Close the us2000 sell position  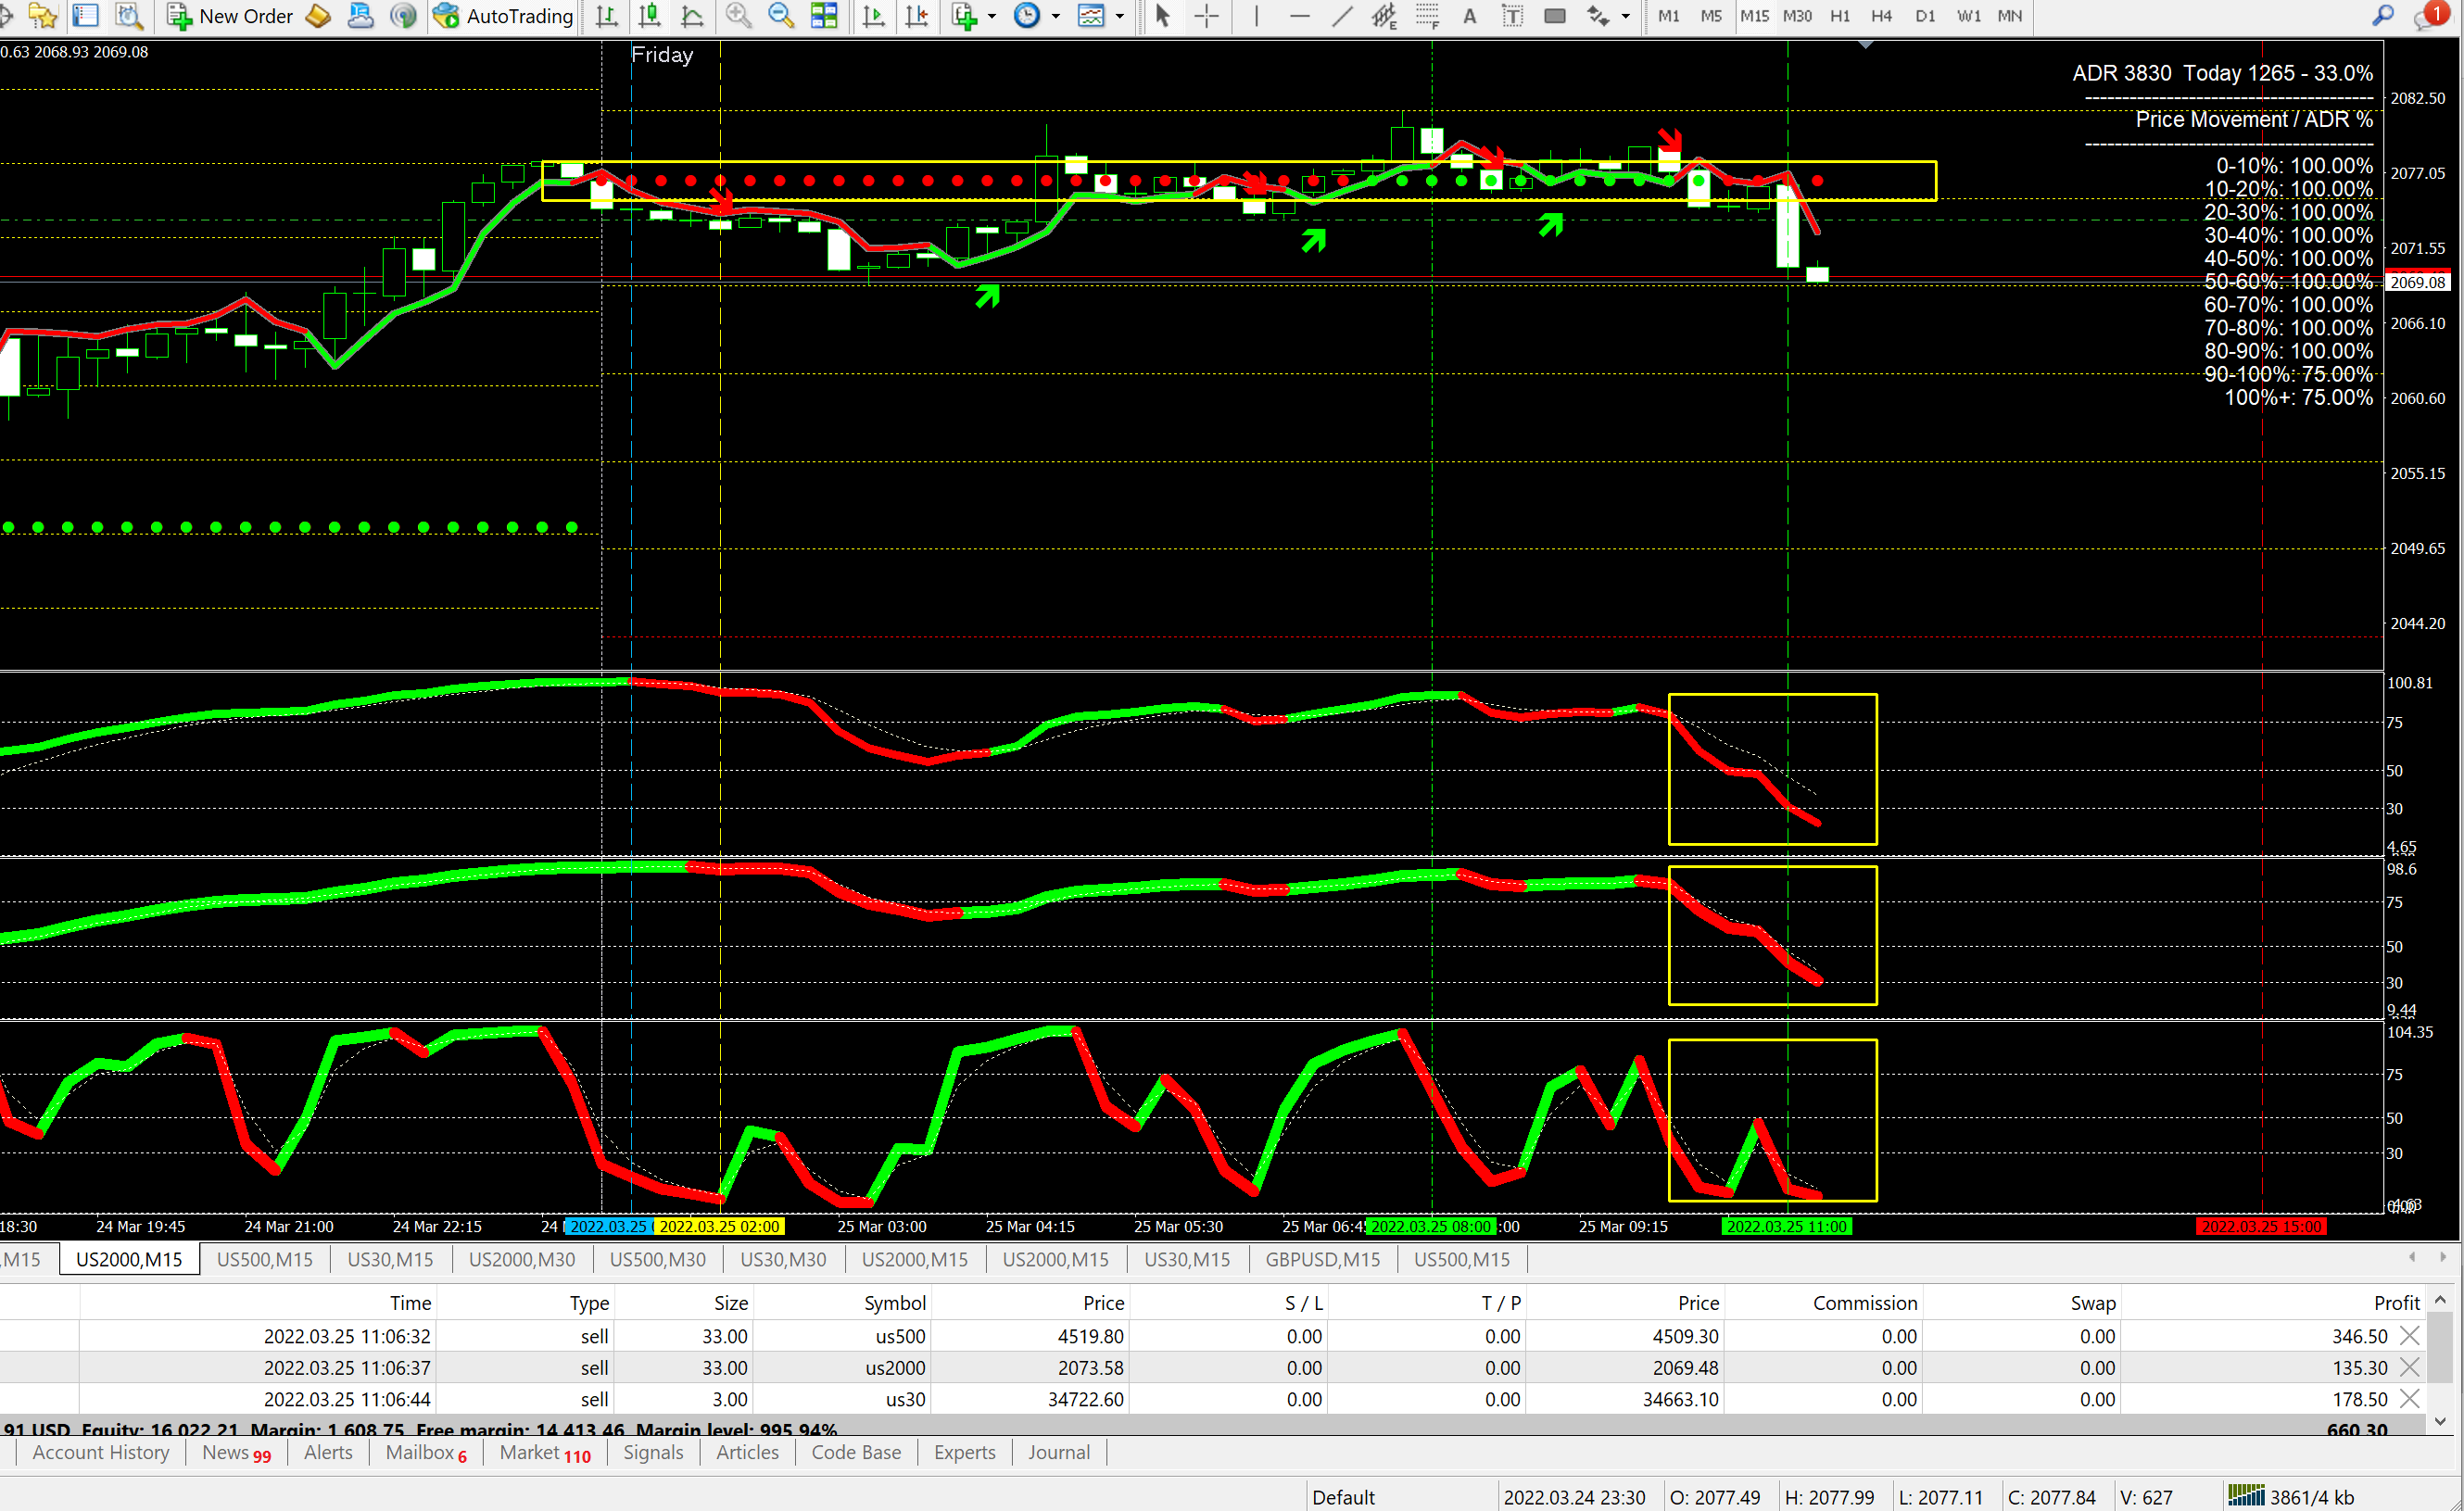click(x=2410, y=1367)
